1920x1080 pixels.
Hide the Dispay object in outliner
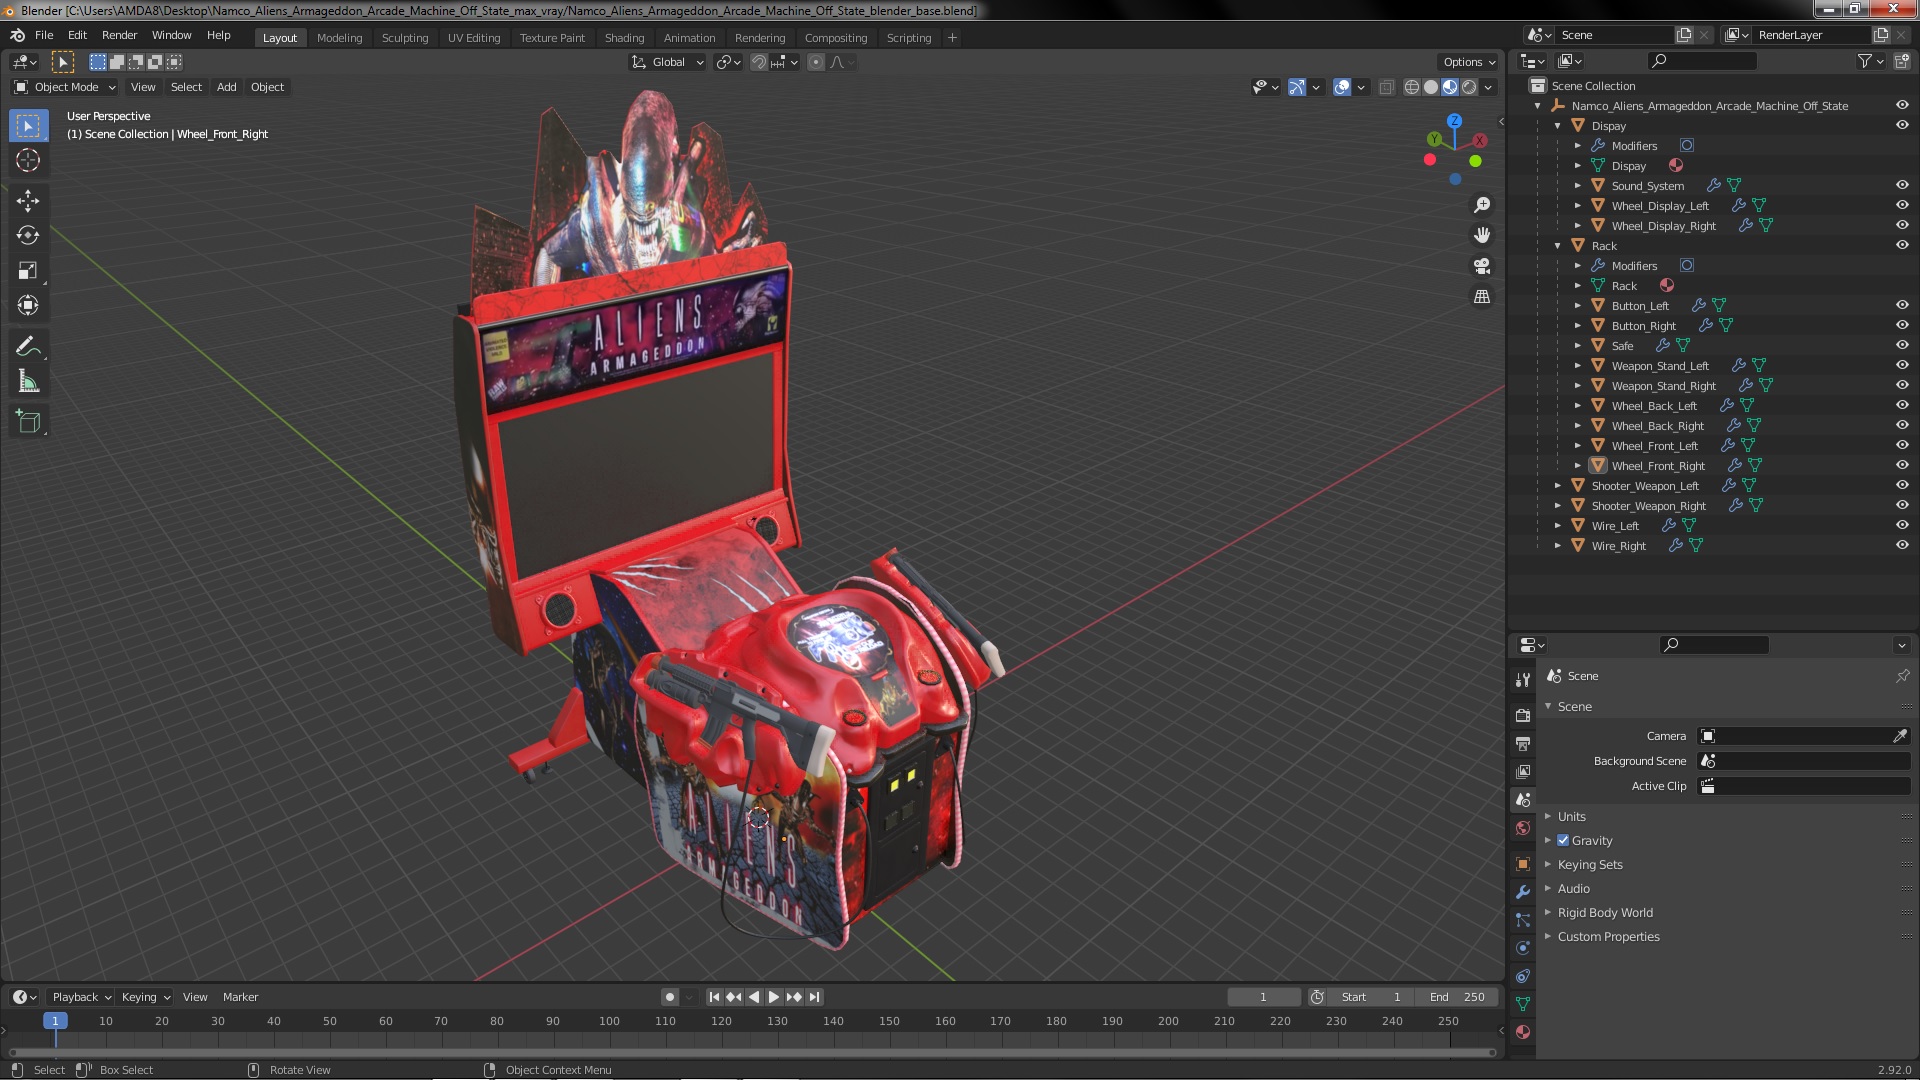(1902, 125)
